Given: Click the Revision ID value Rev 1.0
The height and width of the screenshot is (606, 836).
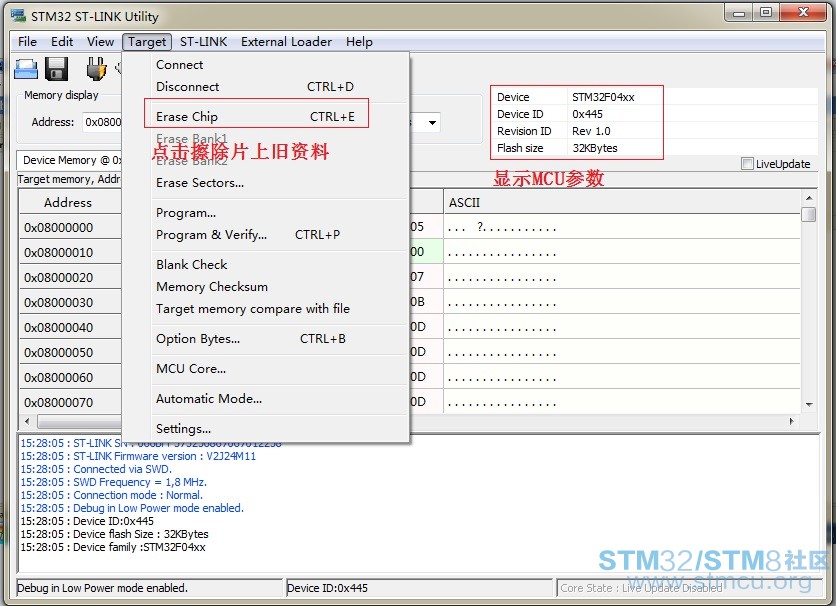Looking at the screenshot, I should 591,131.
